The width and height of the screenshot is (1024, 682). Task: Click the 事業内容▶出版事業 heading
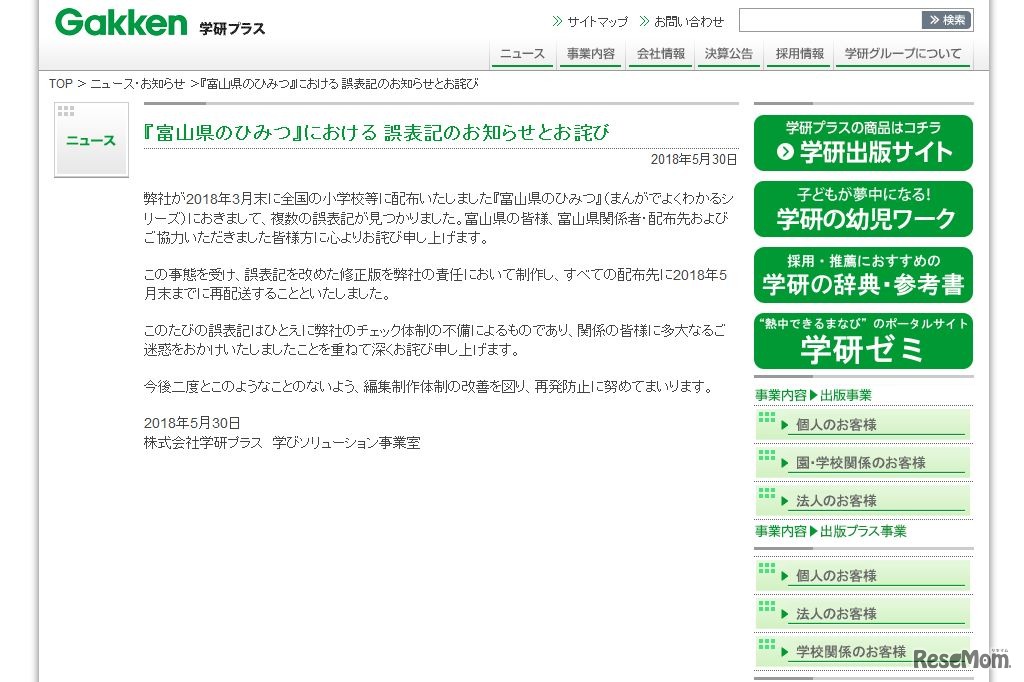[813, 395]
